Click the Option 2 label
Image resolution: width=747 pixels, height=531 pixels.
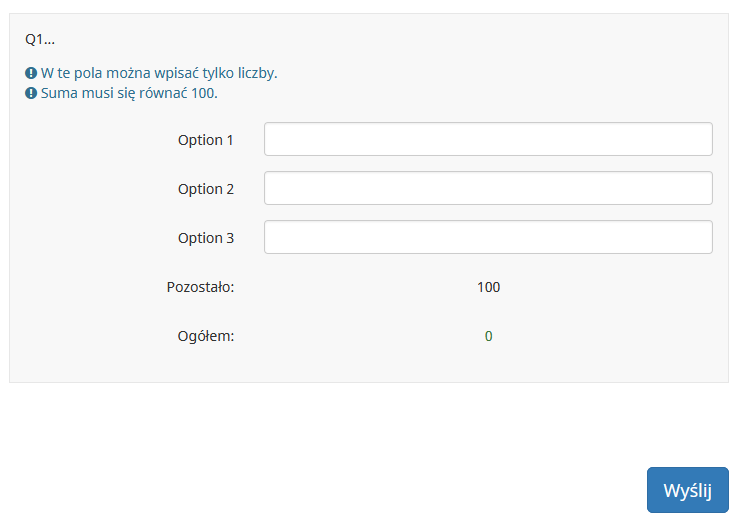click(205, 189)
